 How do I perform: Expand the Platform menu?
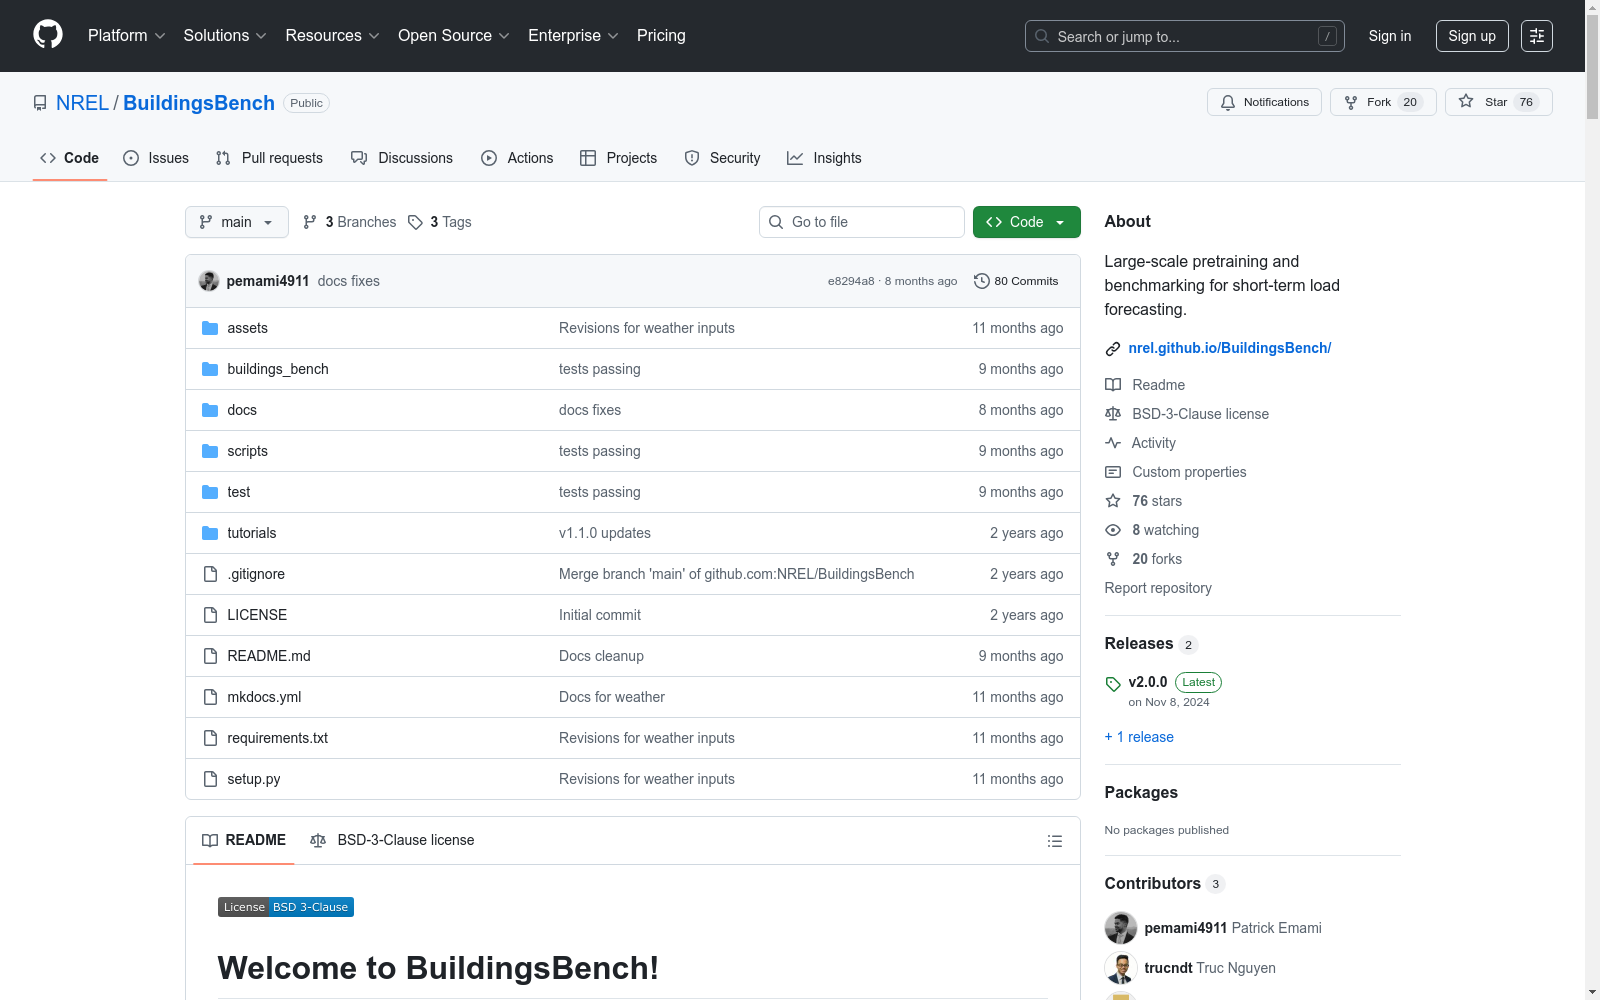(127, 36)
